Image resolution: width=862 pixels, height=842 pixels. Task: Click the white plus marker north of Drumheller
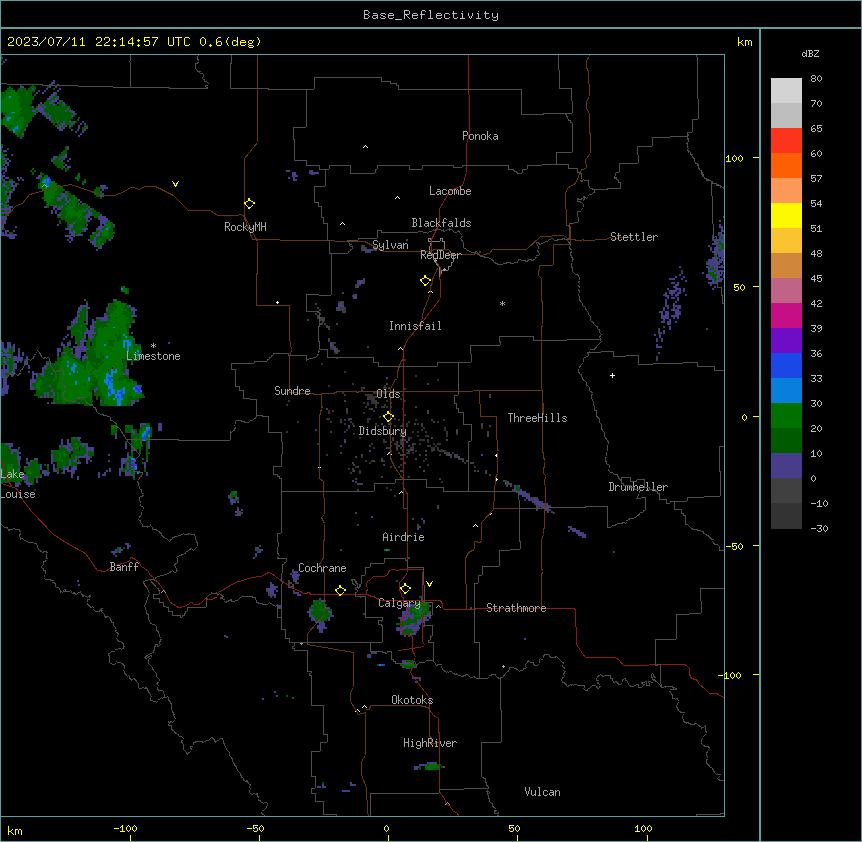(x=612, y=375)
